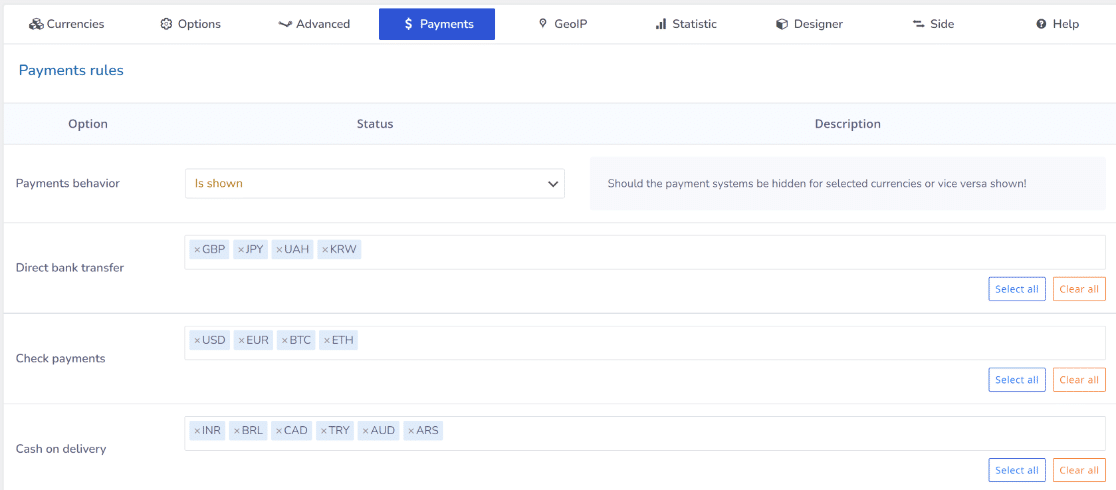Remove CAD tag from Cash on delivery
Image resolution: width=1116 pixels, height=490 pixels.
pyautogui.click(x=279, y=431)
